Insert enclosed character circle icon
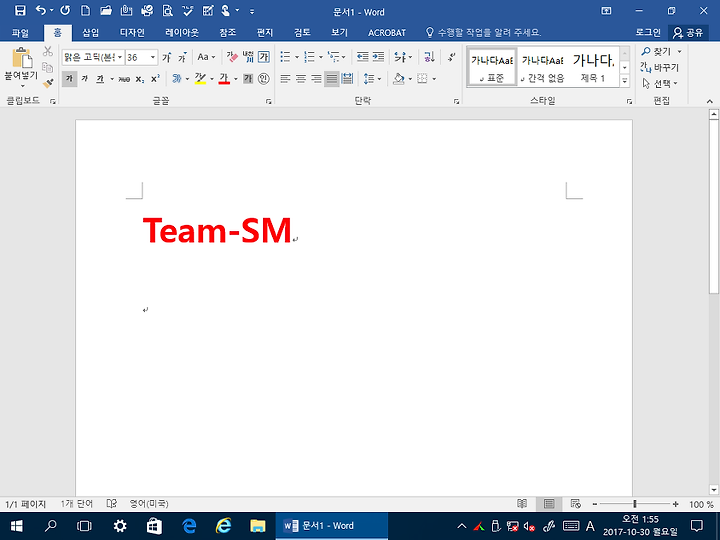This screenshot has width=720, height=540. pyautogui.click(x=264, y=79)
